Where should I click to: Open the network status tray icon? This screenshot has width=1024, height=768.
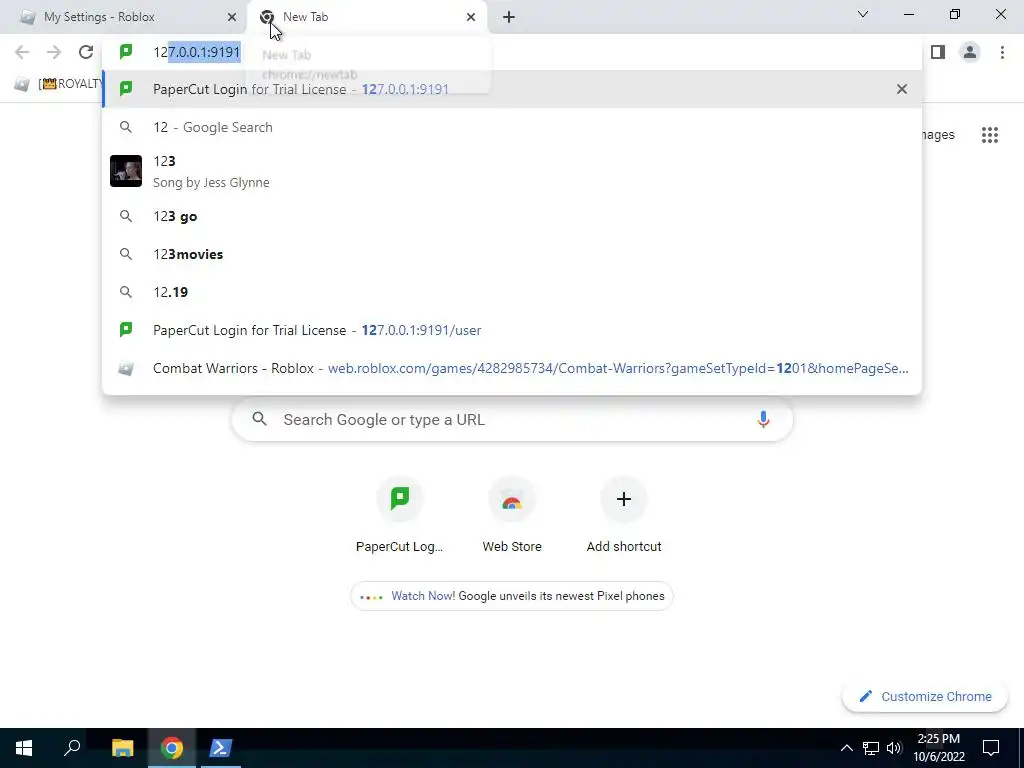coord(871,748)
